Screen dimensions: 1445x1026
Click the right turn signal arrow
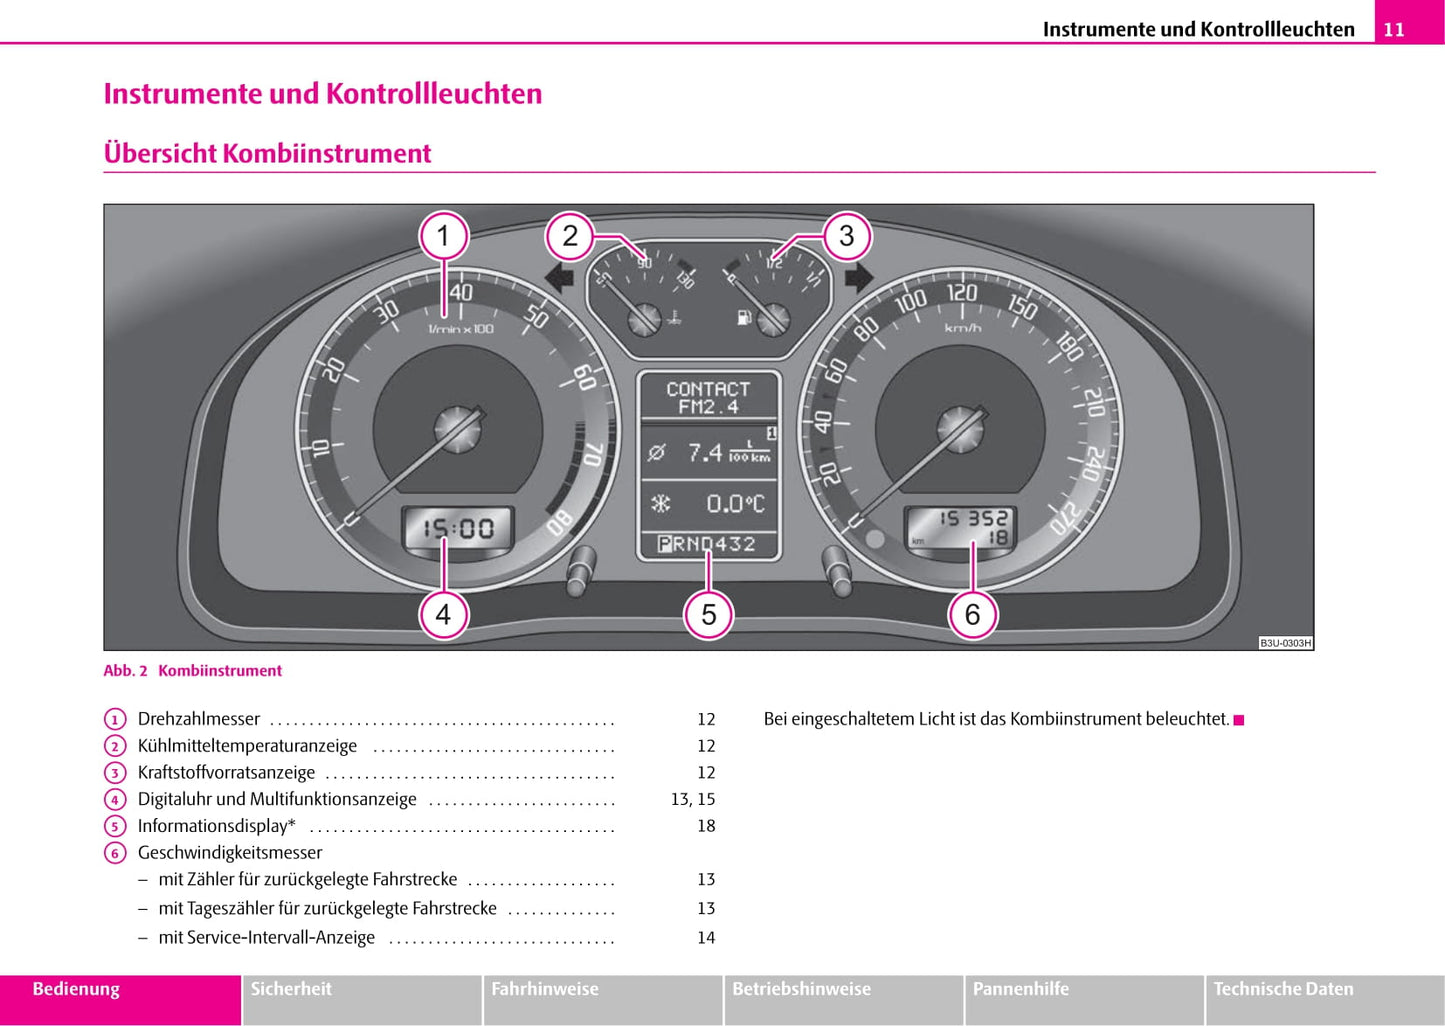pyautogui.click(x=858, y=277)
